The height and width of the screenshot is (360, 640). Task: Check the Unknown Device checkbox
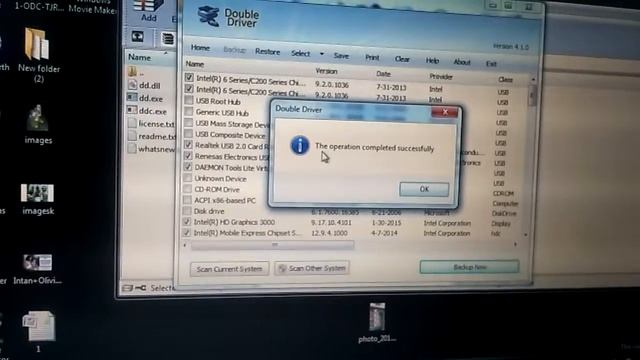coord(187,178)
